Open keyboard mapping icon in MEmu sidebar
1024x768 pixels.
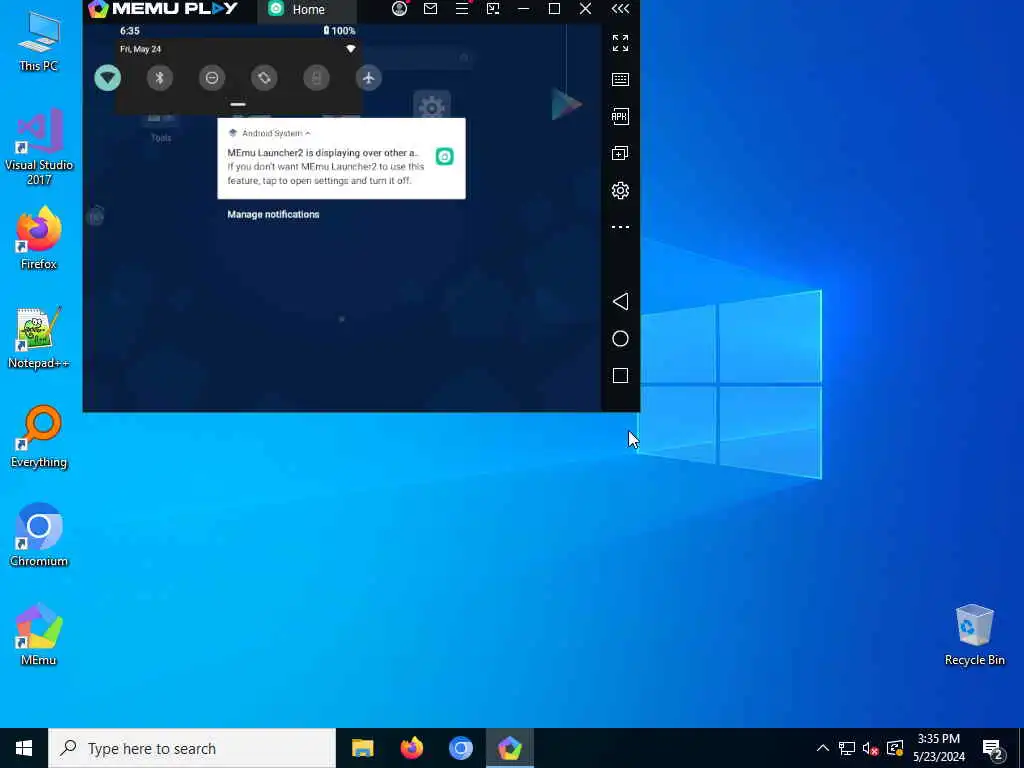tap(620, 80)
